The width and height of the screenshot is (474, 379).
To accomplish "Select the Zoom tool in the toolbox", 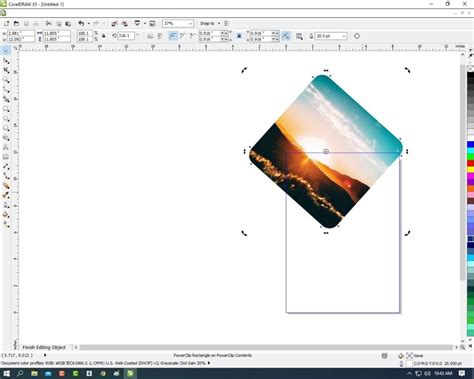I will pyautogui.click(x=6, y=80).
